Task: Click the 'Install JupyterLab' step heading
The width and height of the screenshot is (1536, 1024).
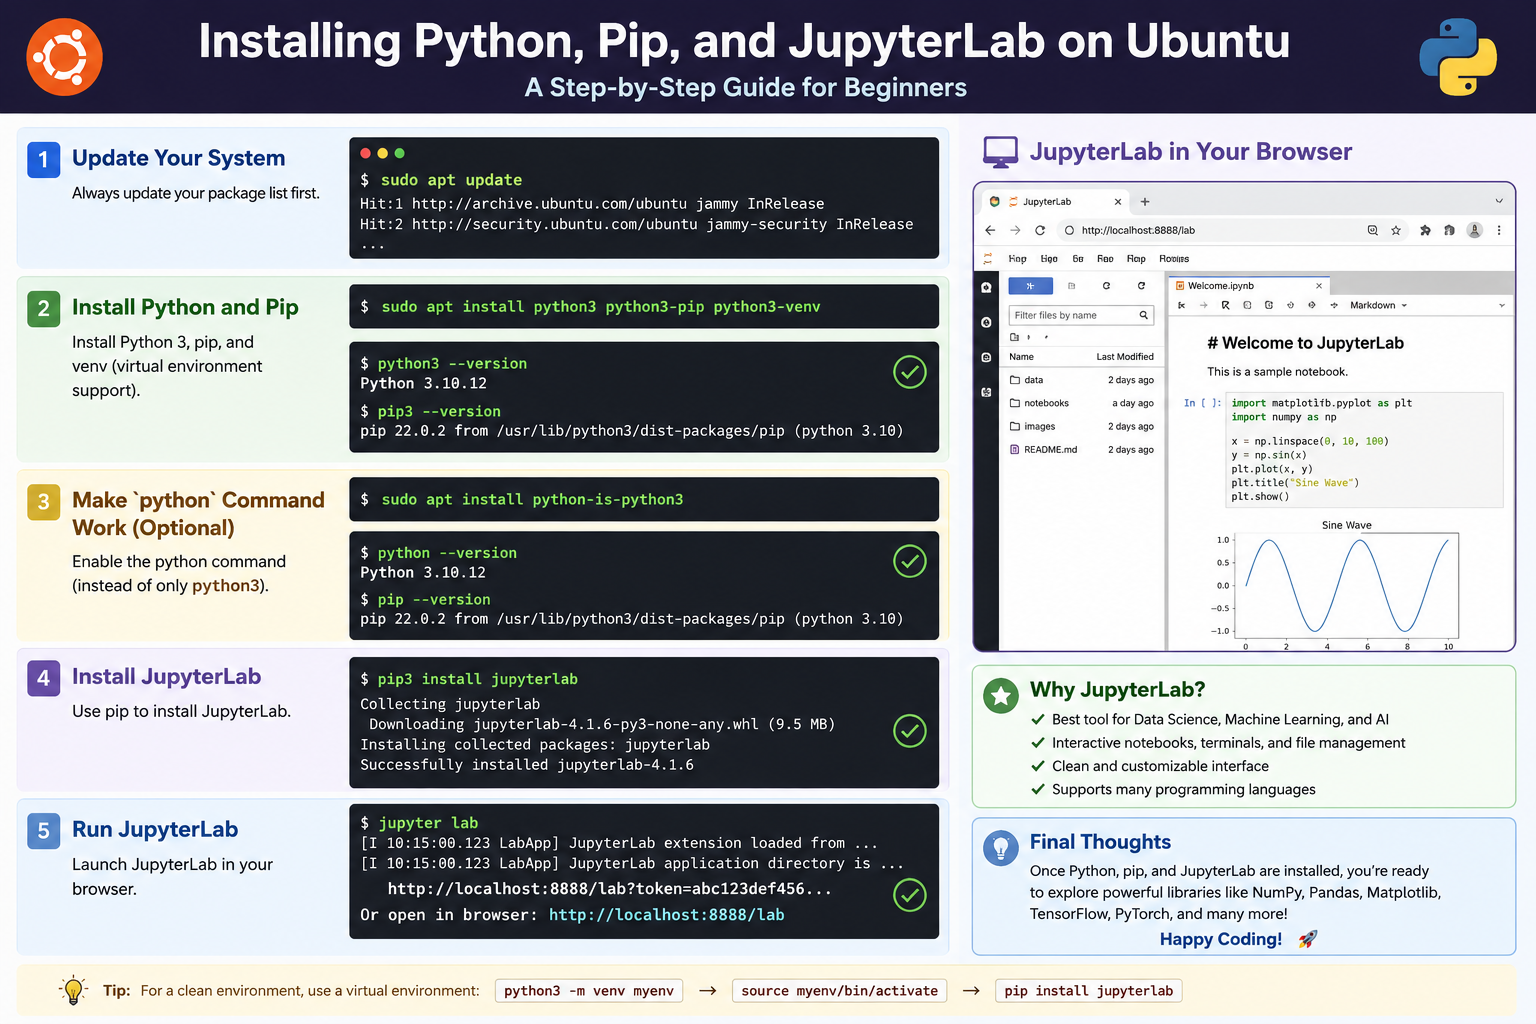Action: pyautogui.click(x=166, y=677)
